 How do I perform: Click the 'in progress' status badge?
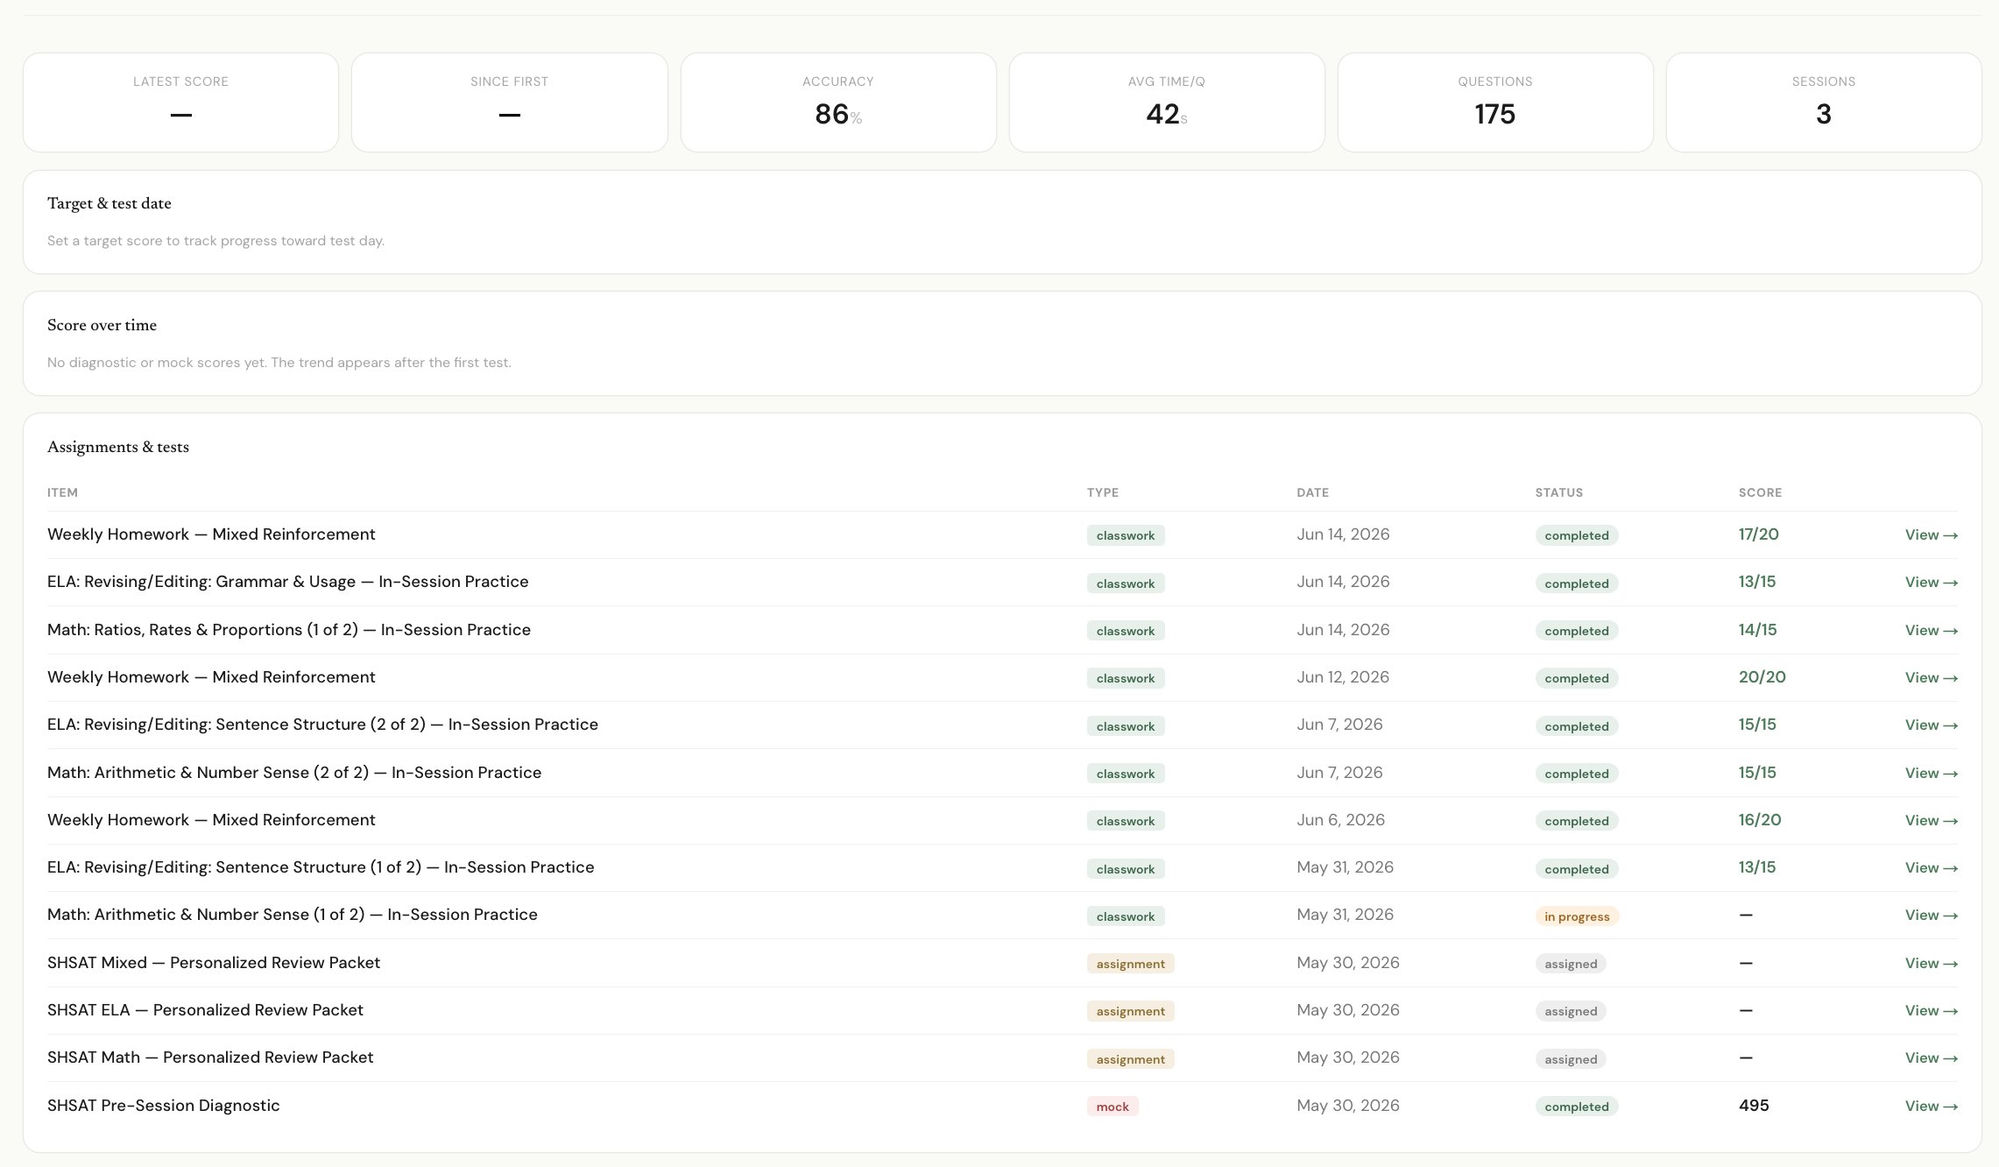tap(1577, 917)
